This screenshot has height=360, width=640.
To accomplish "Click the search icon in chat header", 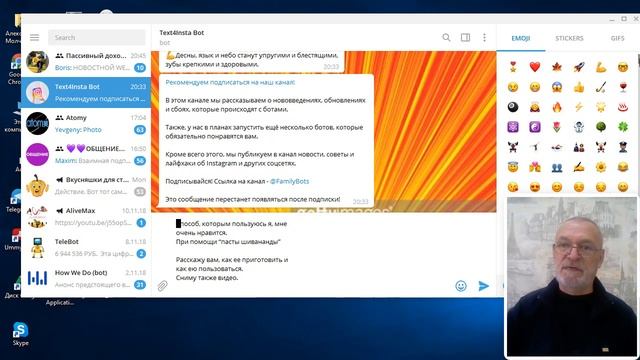I will [446, 38].
